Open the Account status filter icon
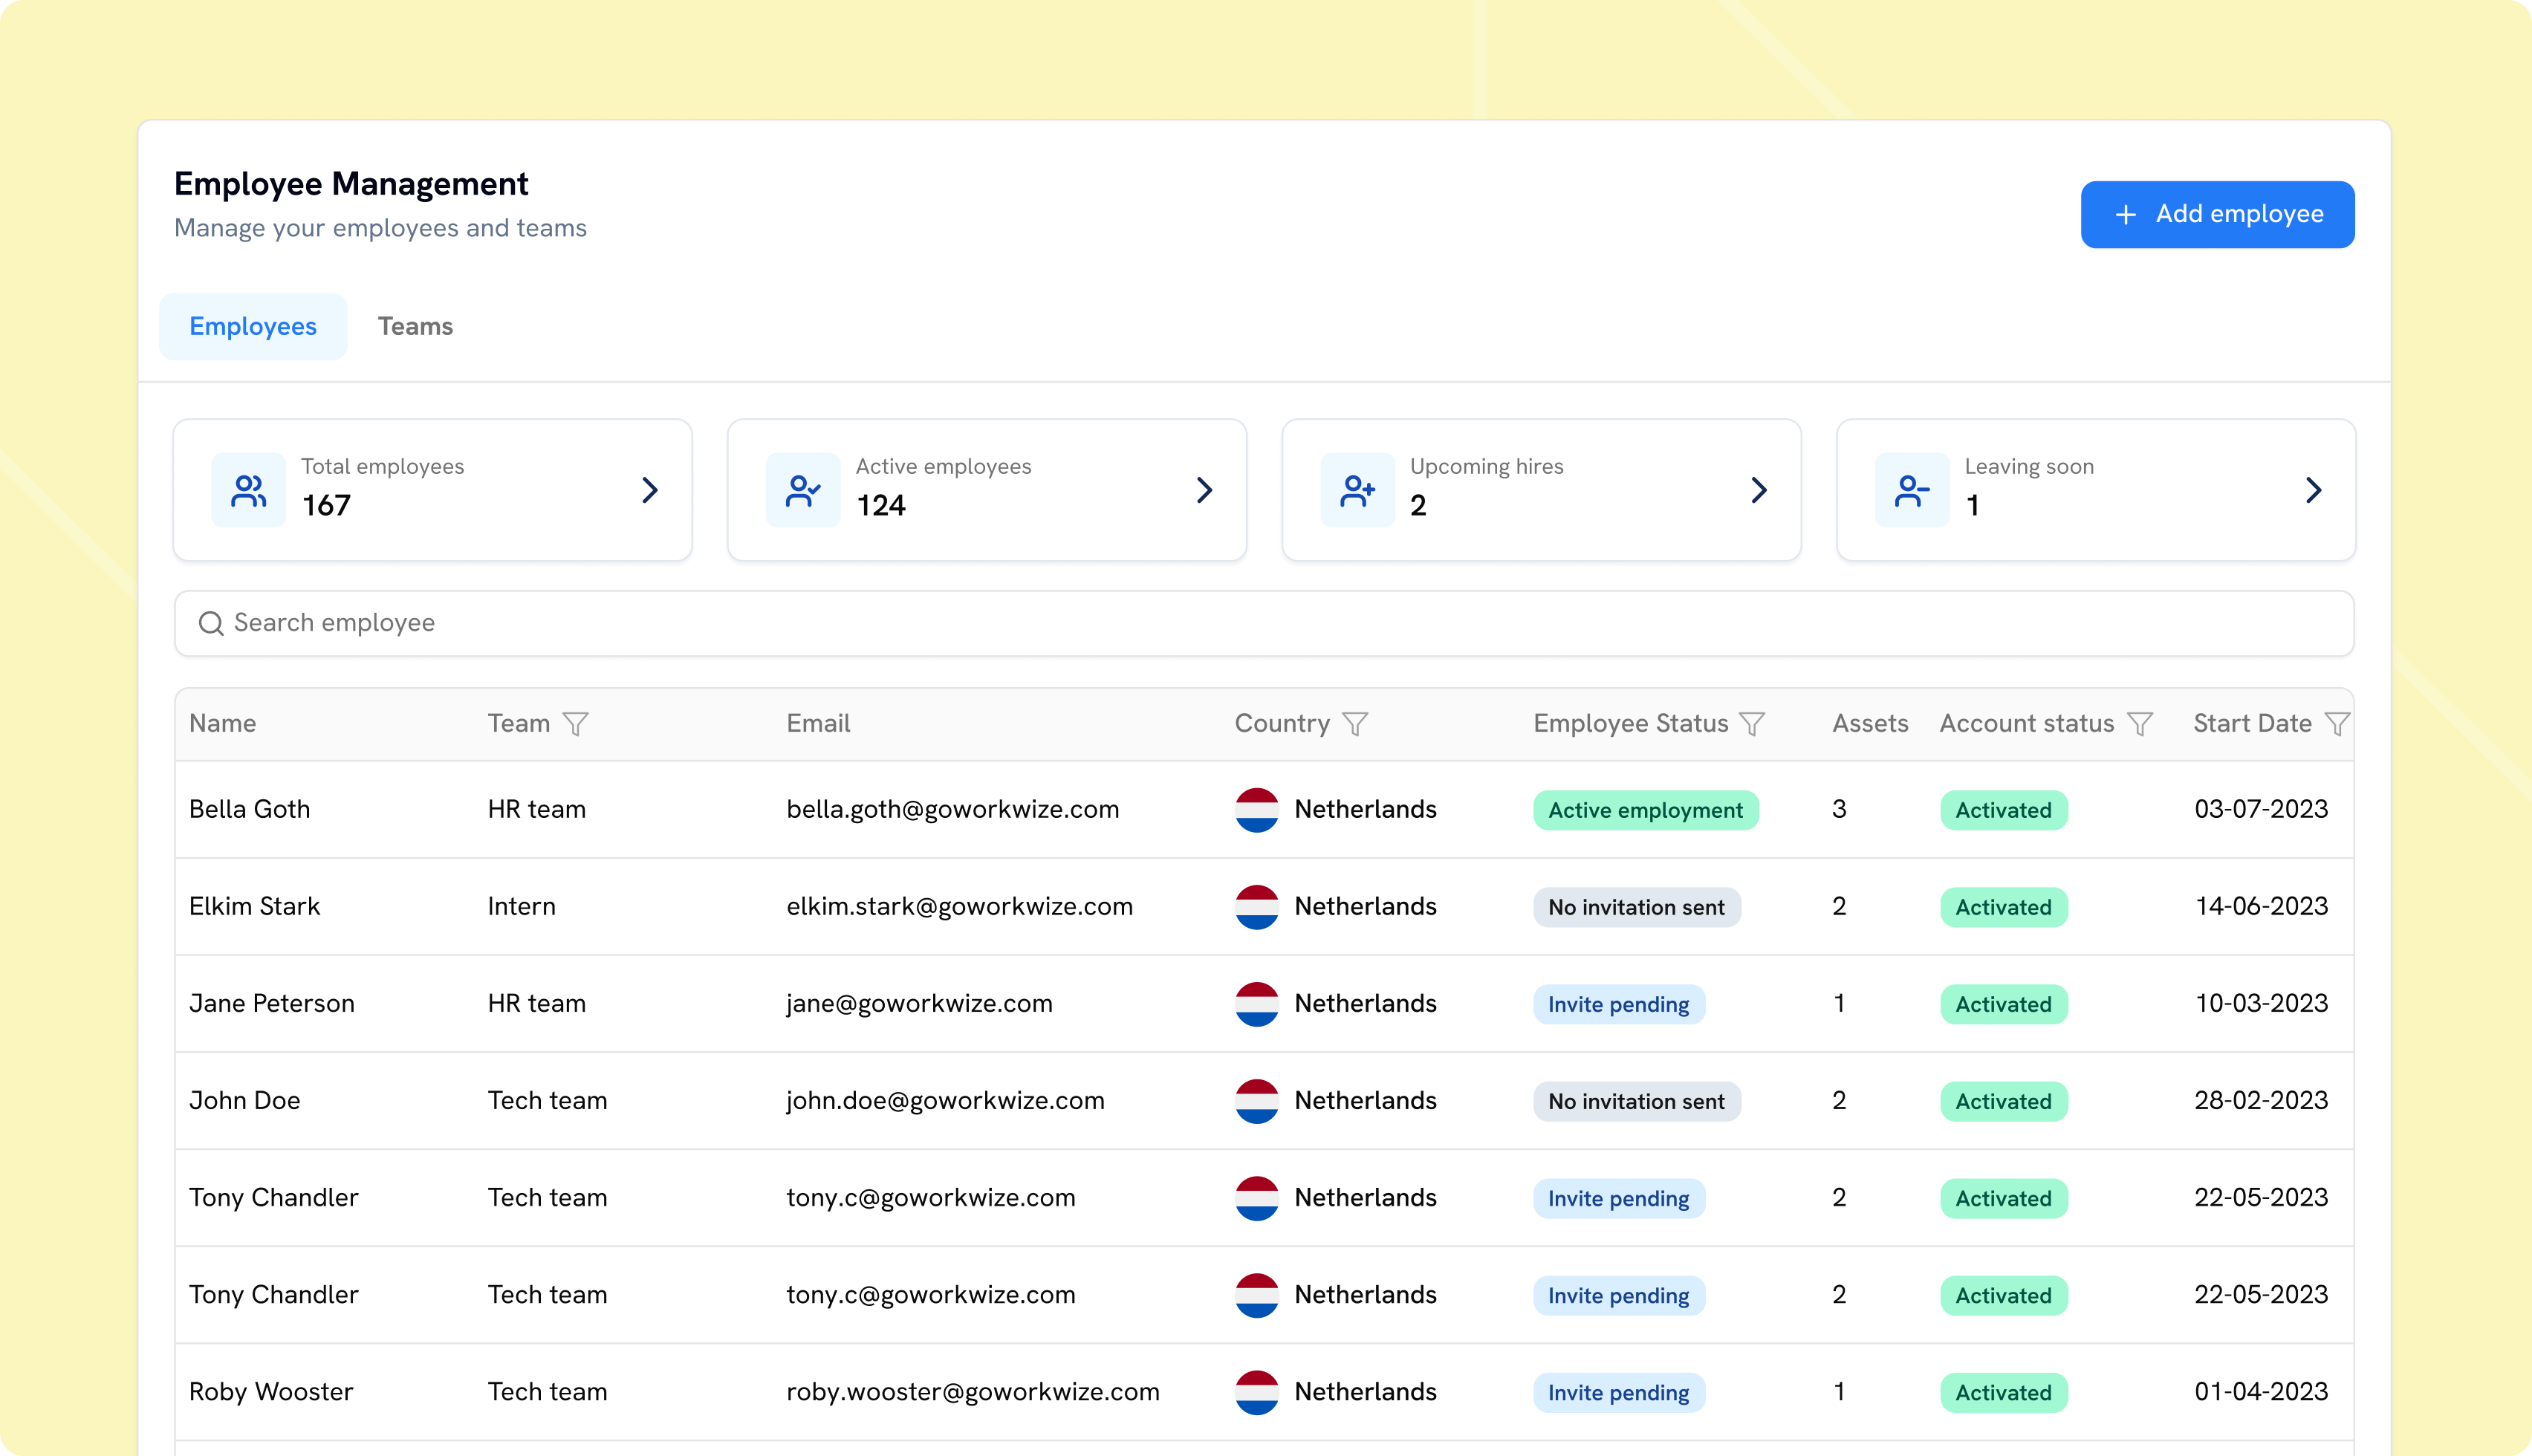 click(2139, 723)
